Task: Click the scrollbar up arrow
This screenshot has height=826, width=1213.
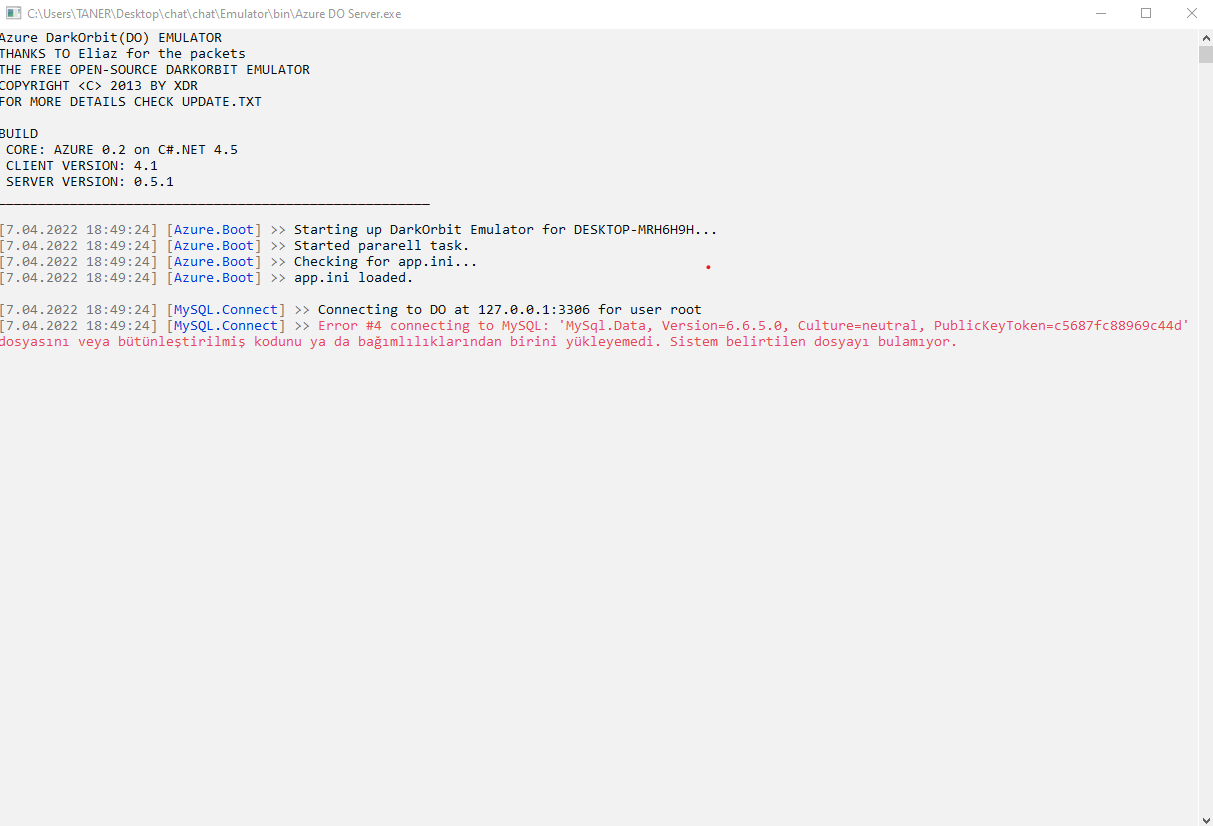Action: point(1205,37)
